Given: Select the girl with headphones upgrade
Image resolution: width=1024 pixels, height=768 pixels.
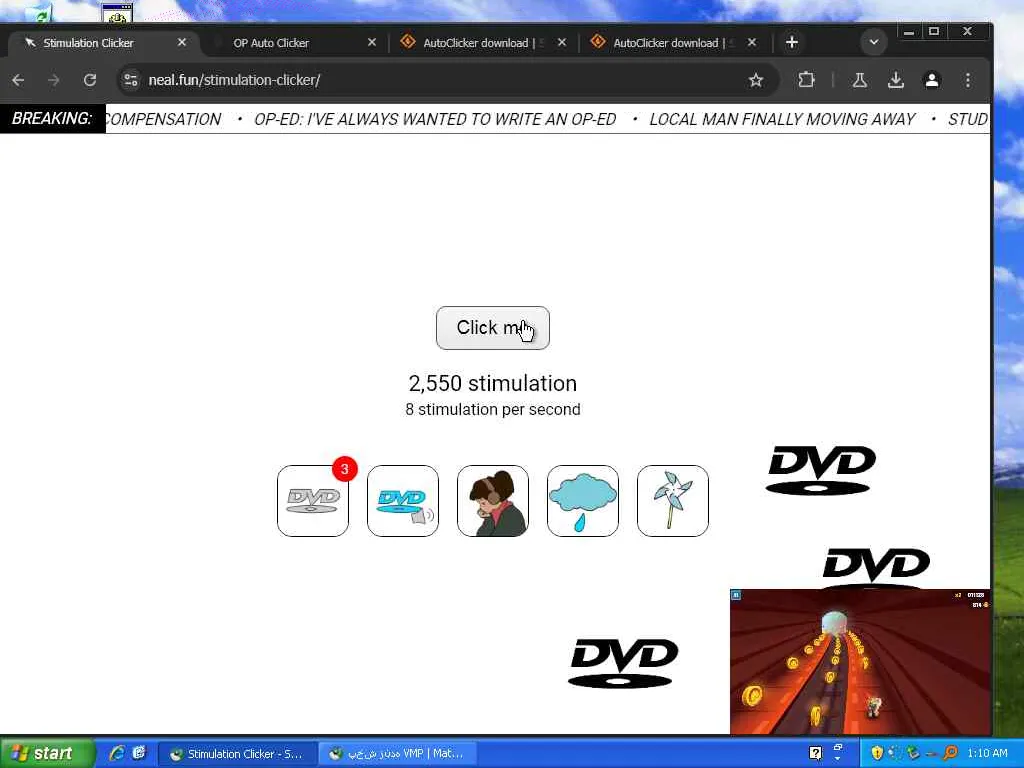Looking at the screenshot, I should [493, 501].
